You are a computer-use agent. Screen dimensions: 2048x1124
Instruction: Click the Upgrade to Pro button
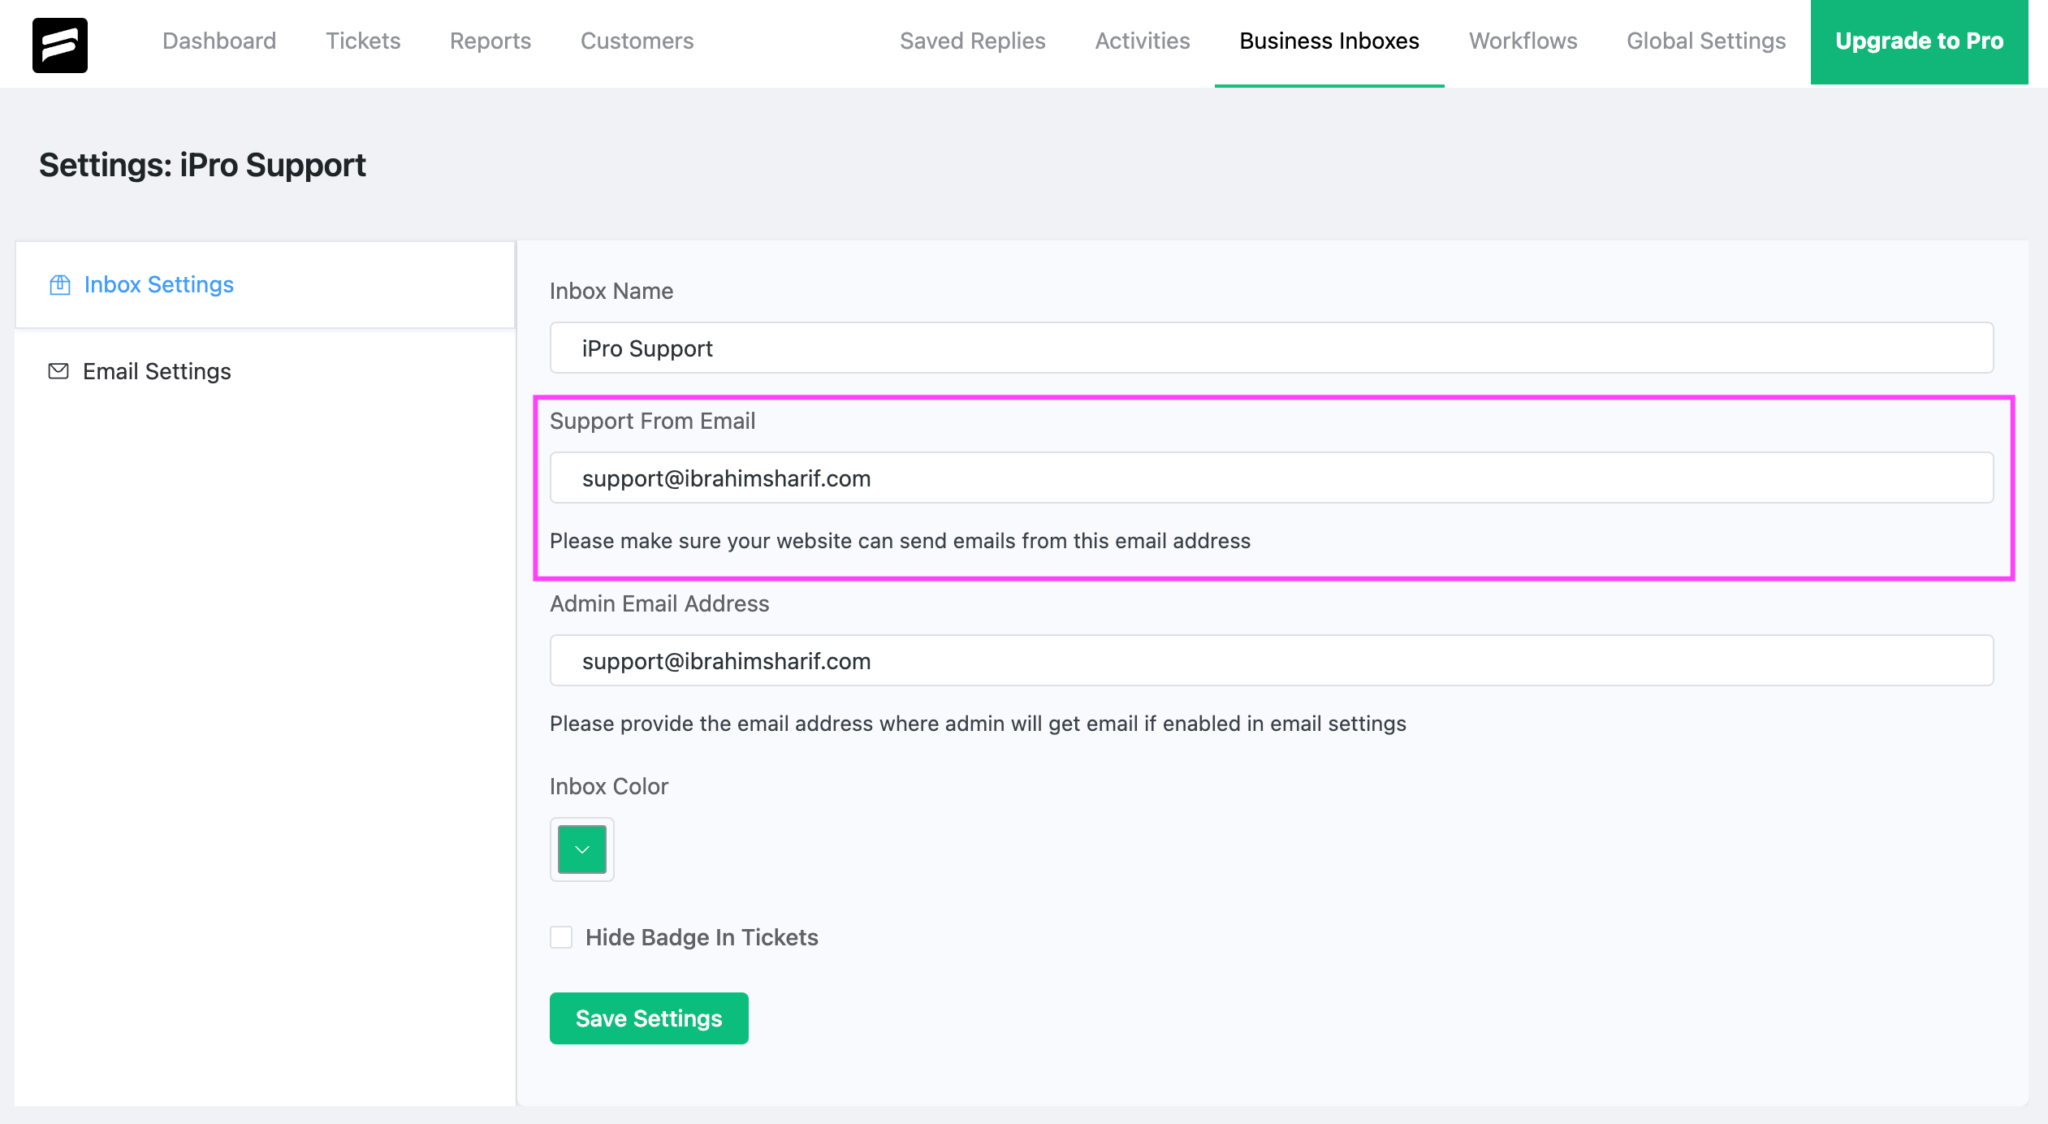1918,41
